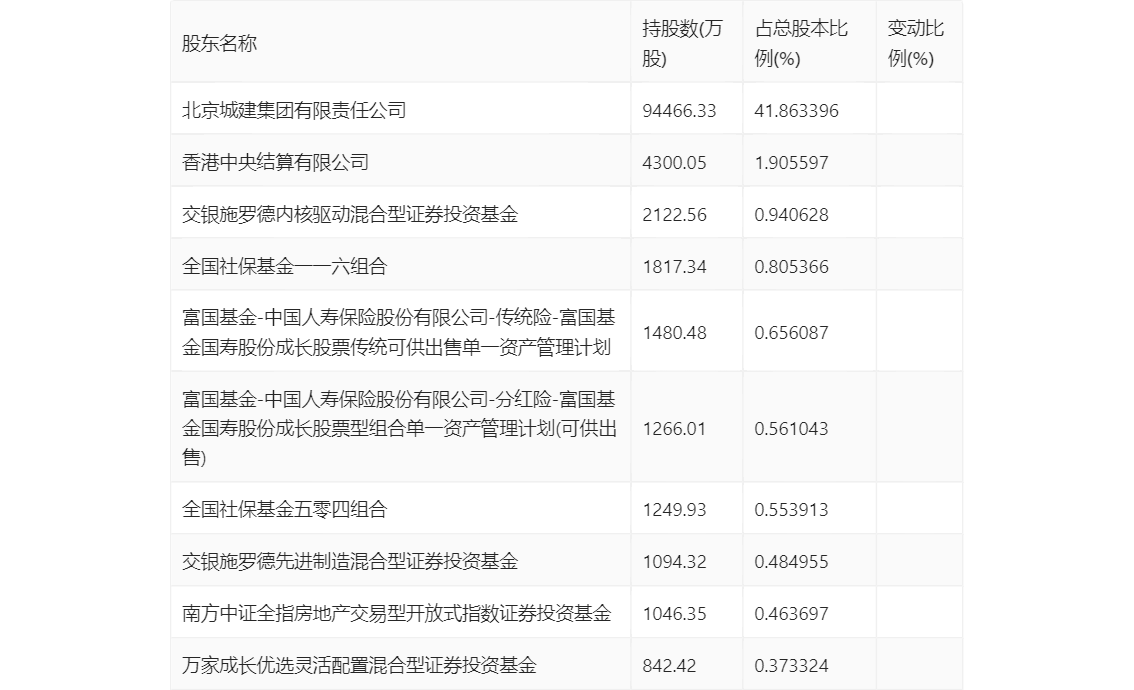Click the 股东名称 column header
The image size is (1134, 690).
pos(219,43)
